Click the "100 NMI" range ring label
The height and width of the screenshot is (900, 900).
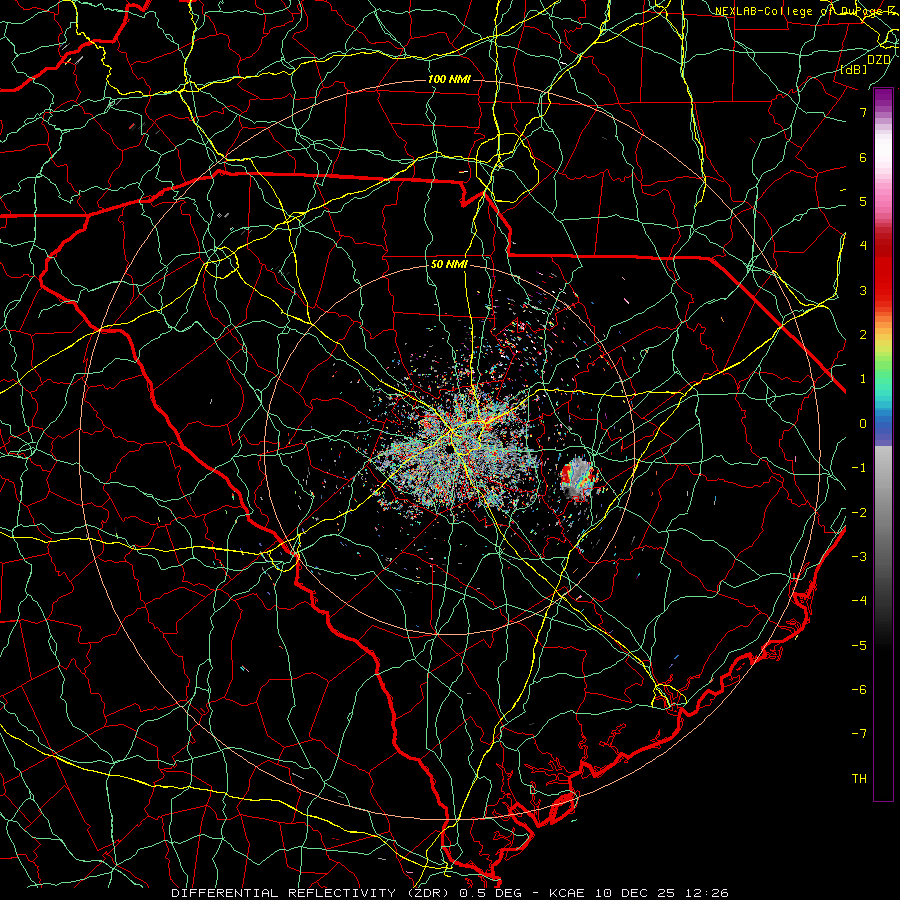point(449,79)
